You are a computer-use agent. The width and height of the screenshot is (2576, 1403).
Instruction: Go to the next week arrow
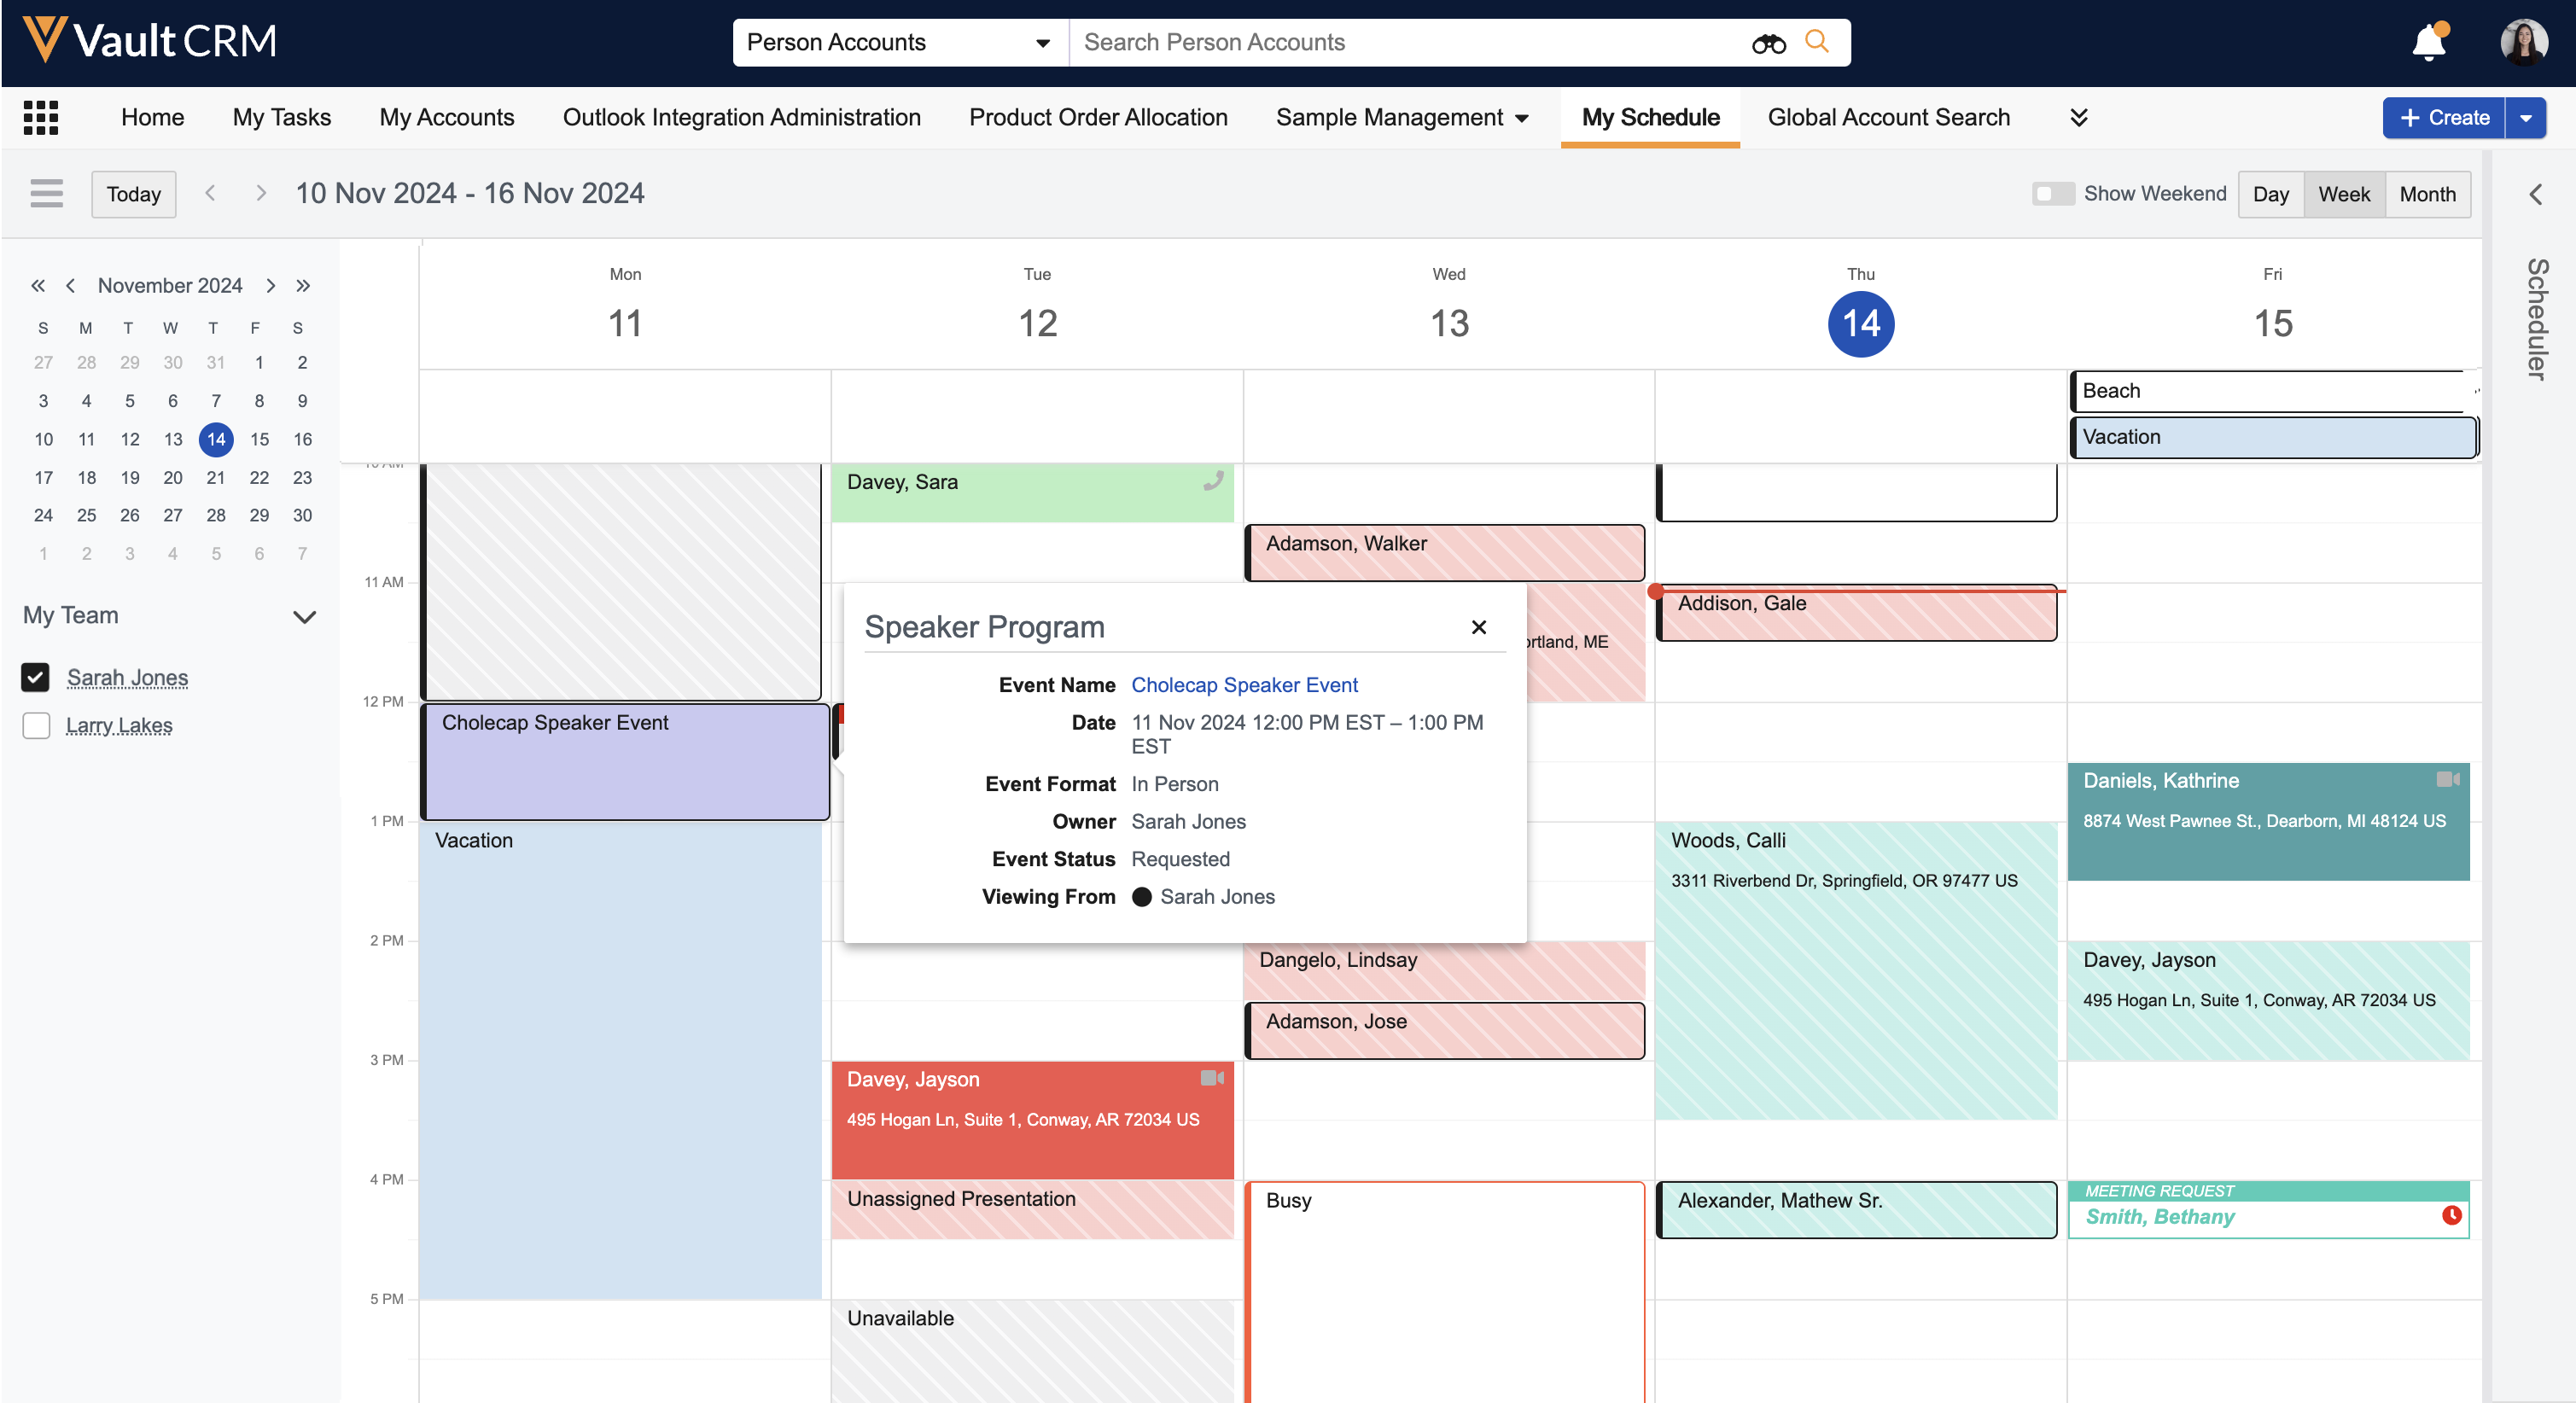261,193
